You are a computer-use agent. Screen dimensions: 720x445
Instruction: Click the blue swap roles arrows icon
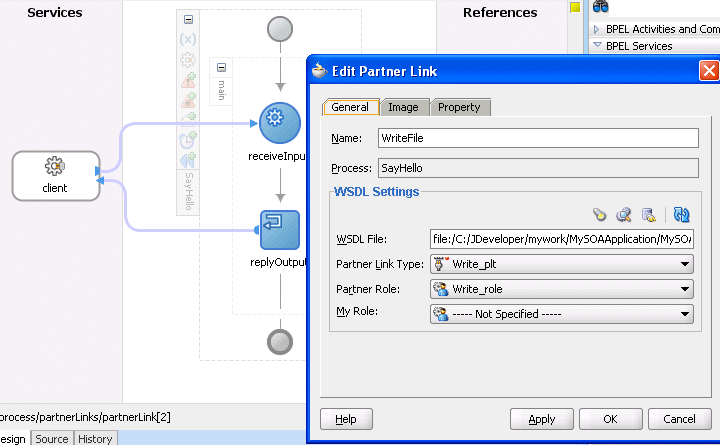[681, 214]
